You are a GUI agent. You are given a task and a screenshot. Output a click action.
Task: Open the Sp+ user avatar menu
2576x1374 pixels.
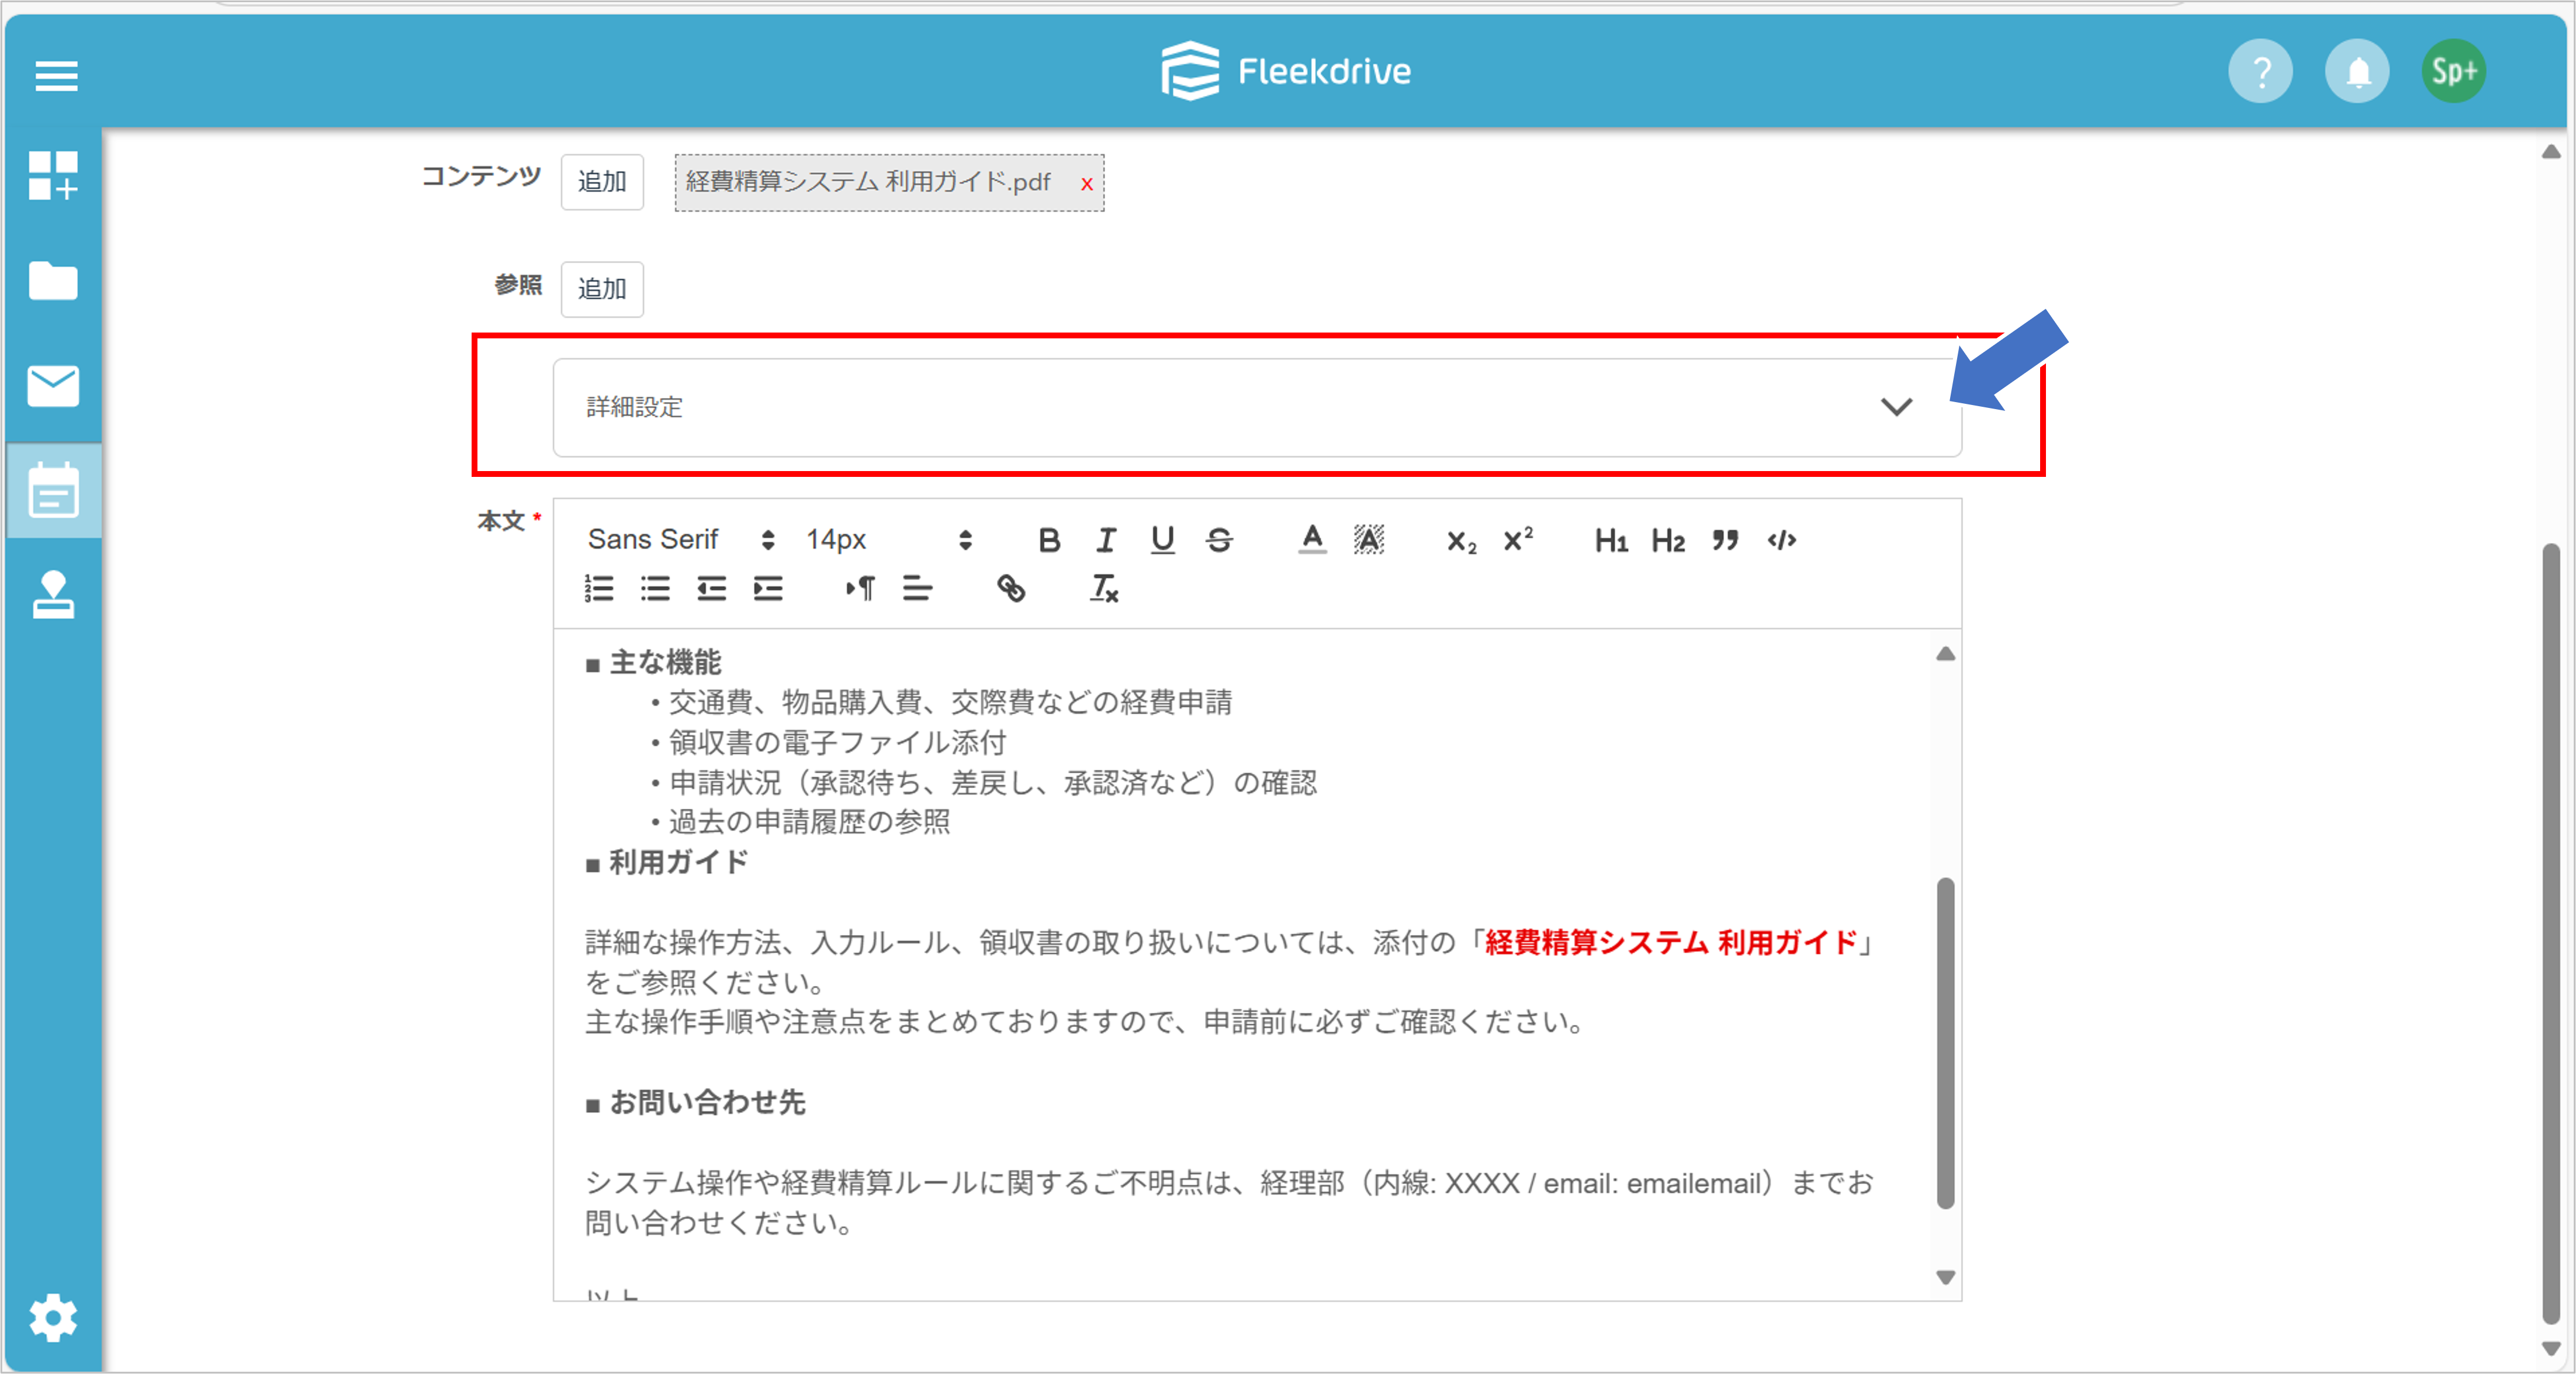pos(2454,72)
